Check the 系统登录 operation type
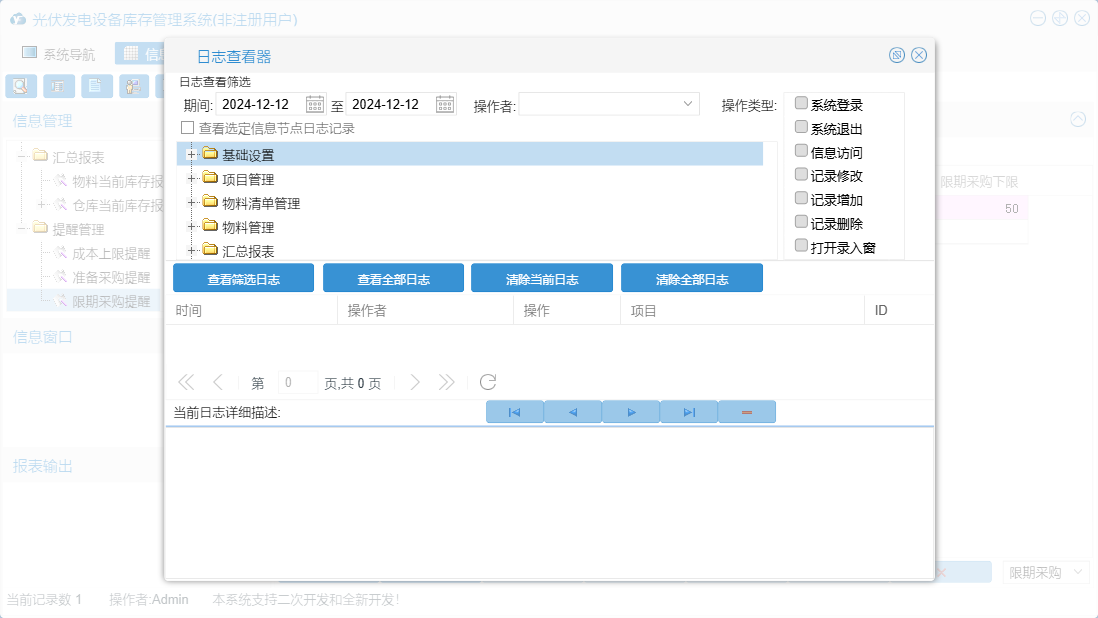 (801, 104)
